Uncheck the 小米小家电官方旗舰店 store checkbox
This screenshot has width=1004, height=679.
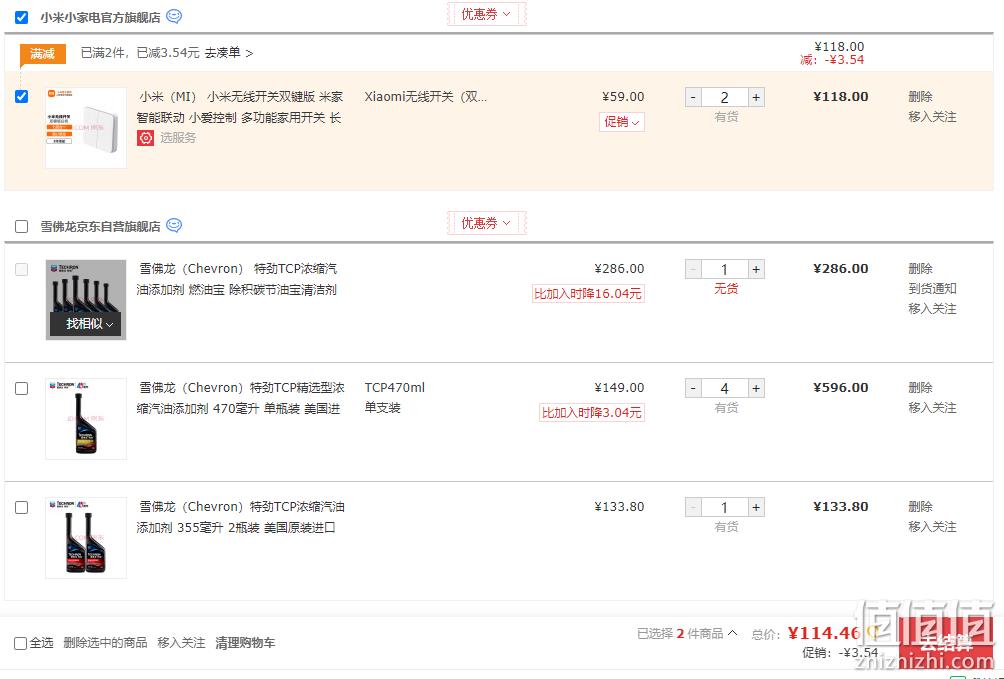[x=22, y=17]
